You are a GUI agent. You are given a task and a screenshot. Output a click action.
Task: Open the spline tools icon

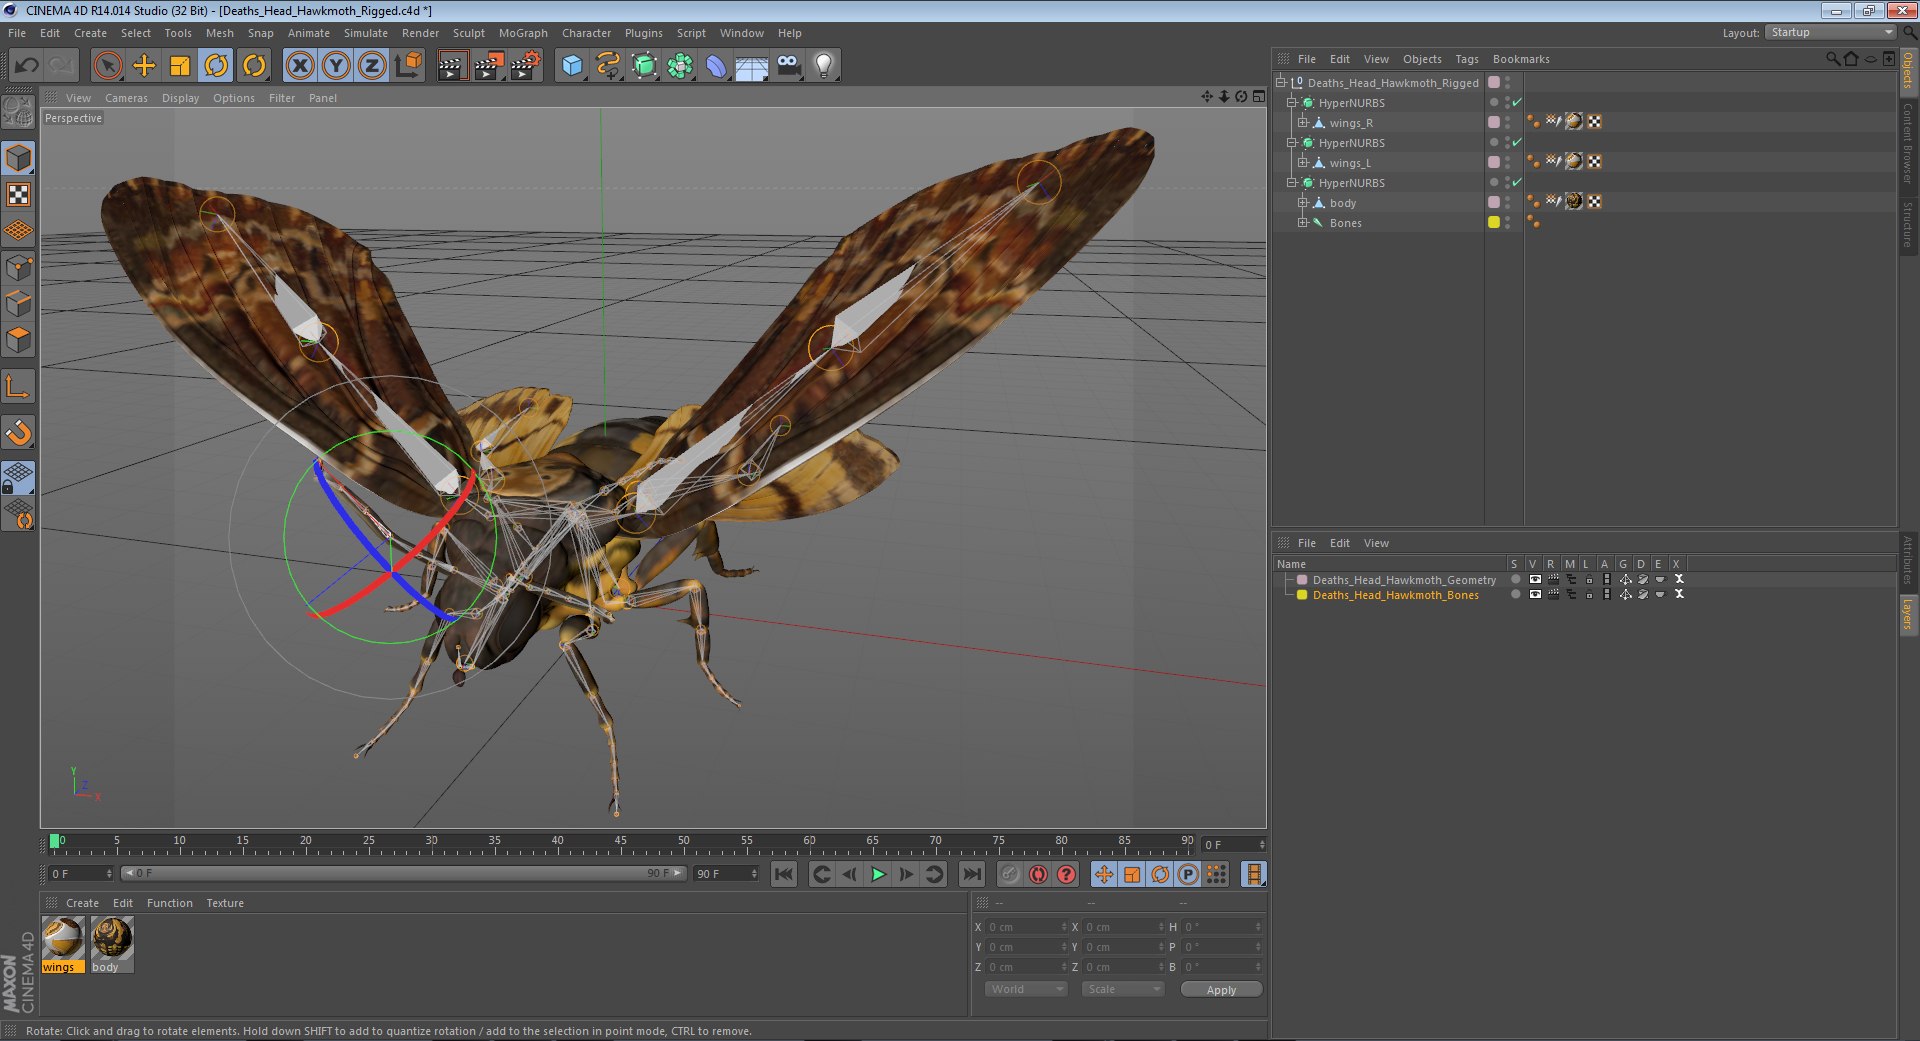point(608,66)
